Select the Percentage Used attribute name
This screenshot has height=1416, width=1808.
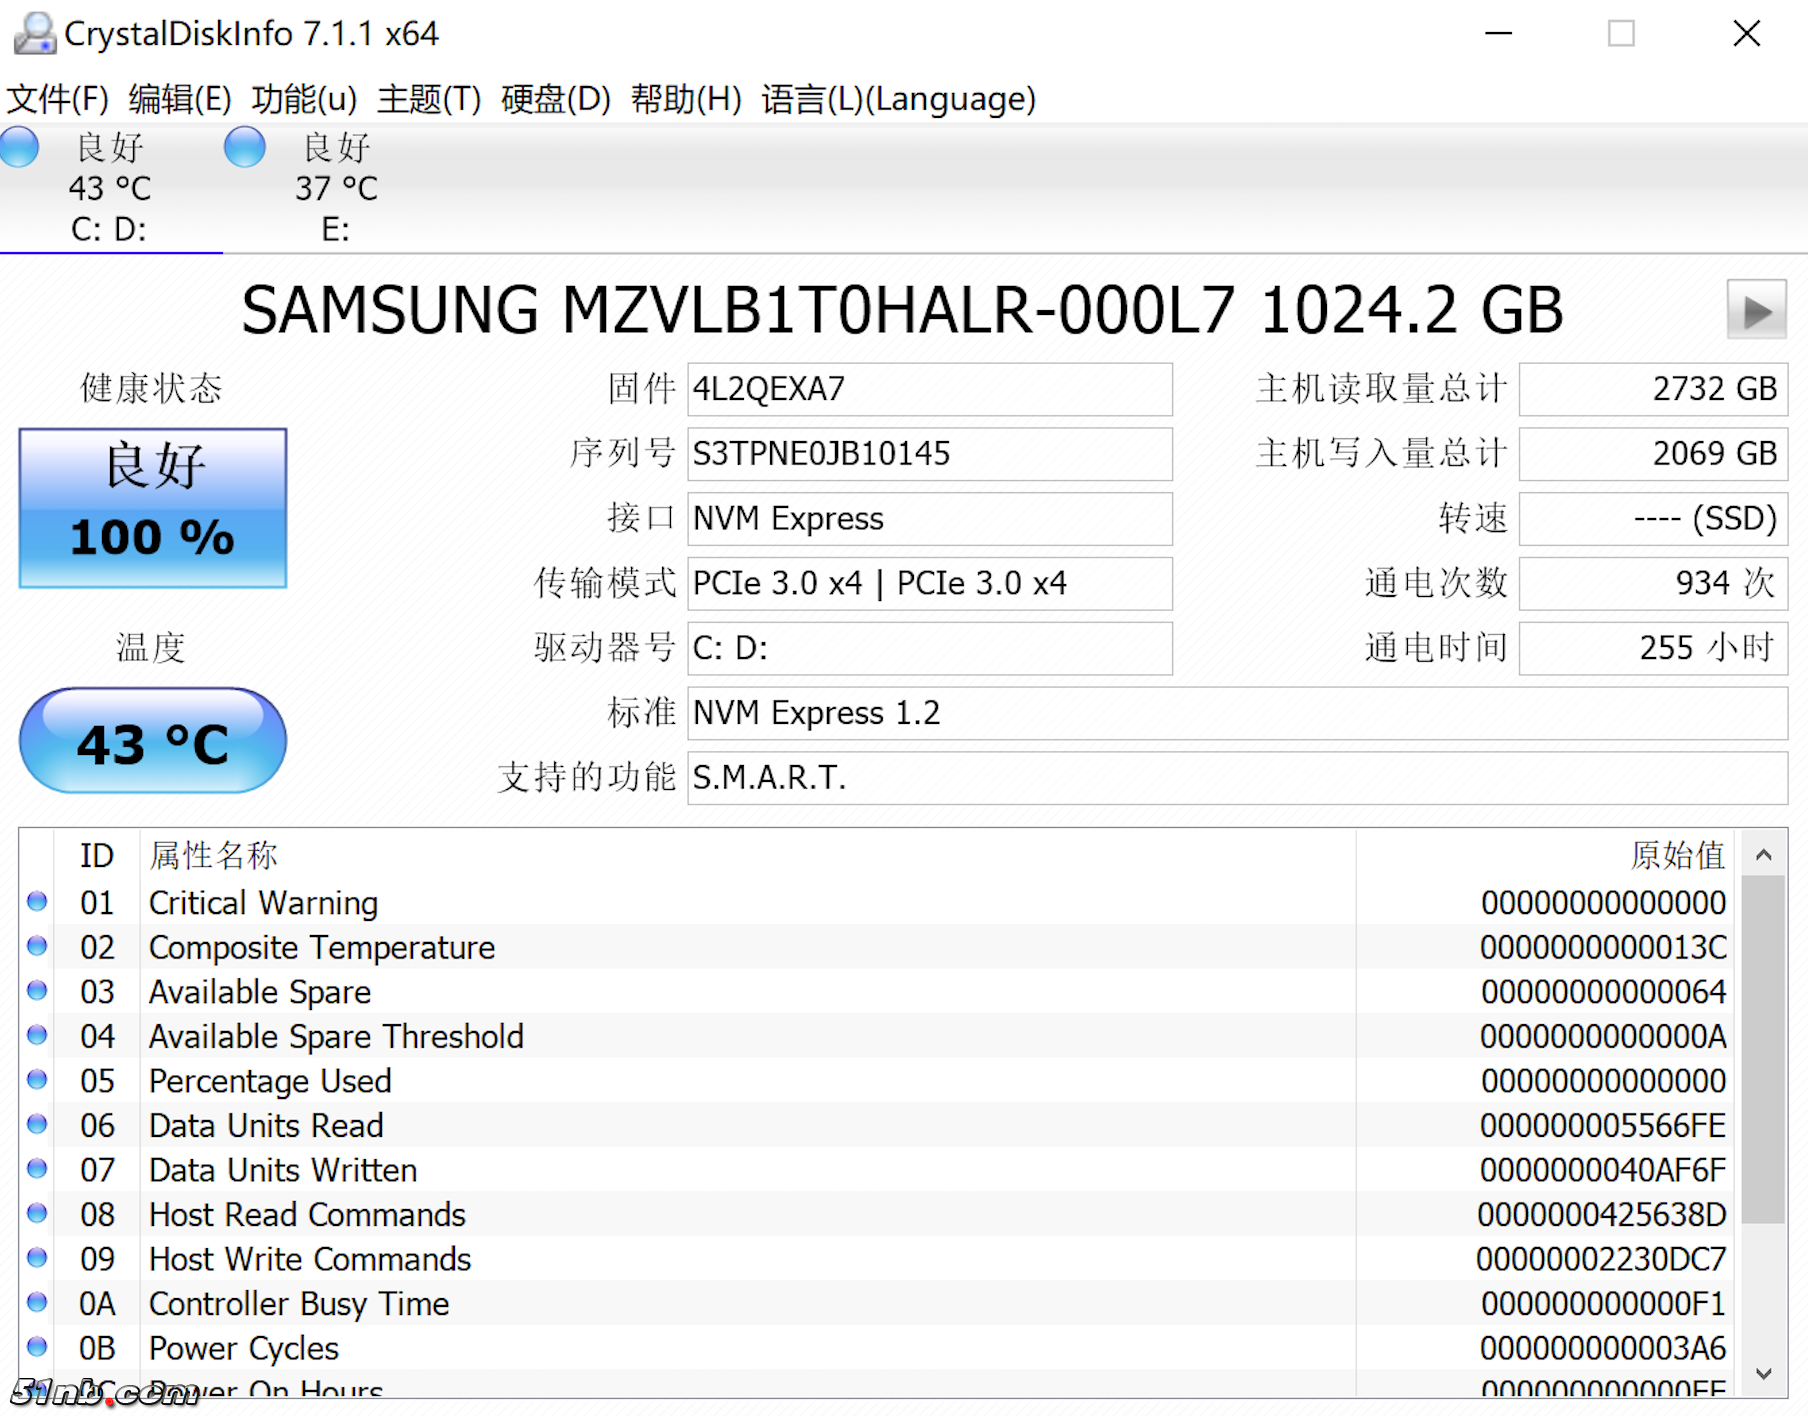270,1082
